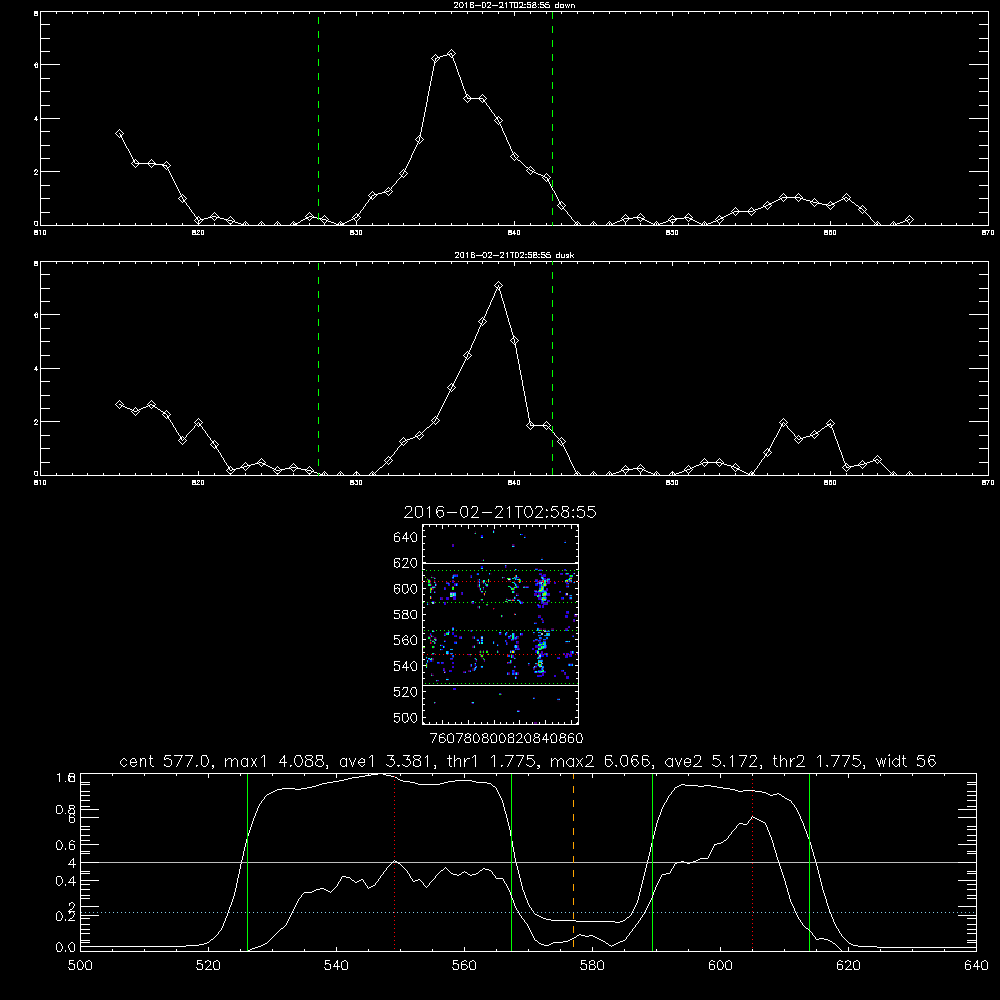Select the "widt 56" value
The width and height of the screenshot is (1000, 1000).
click(x=906, y=761)
